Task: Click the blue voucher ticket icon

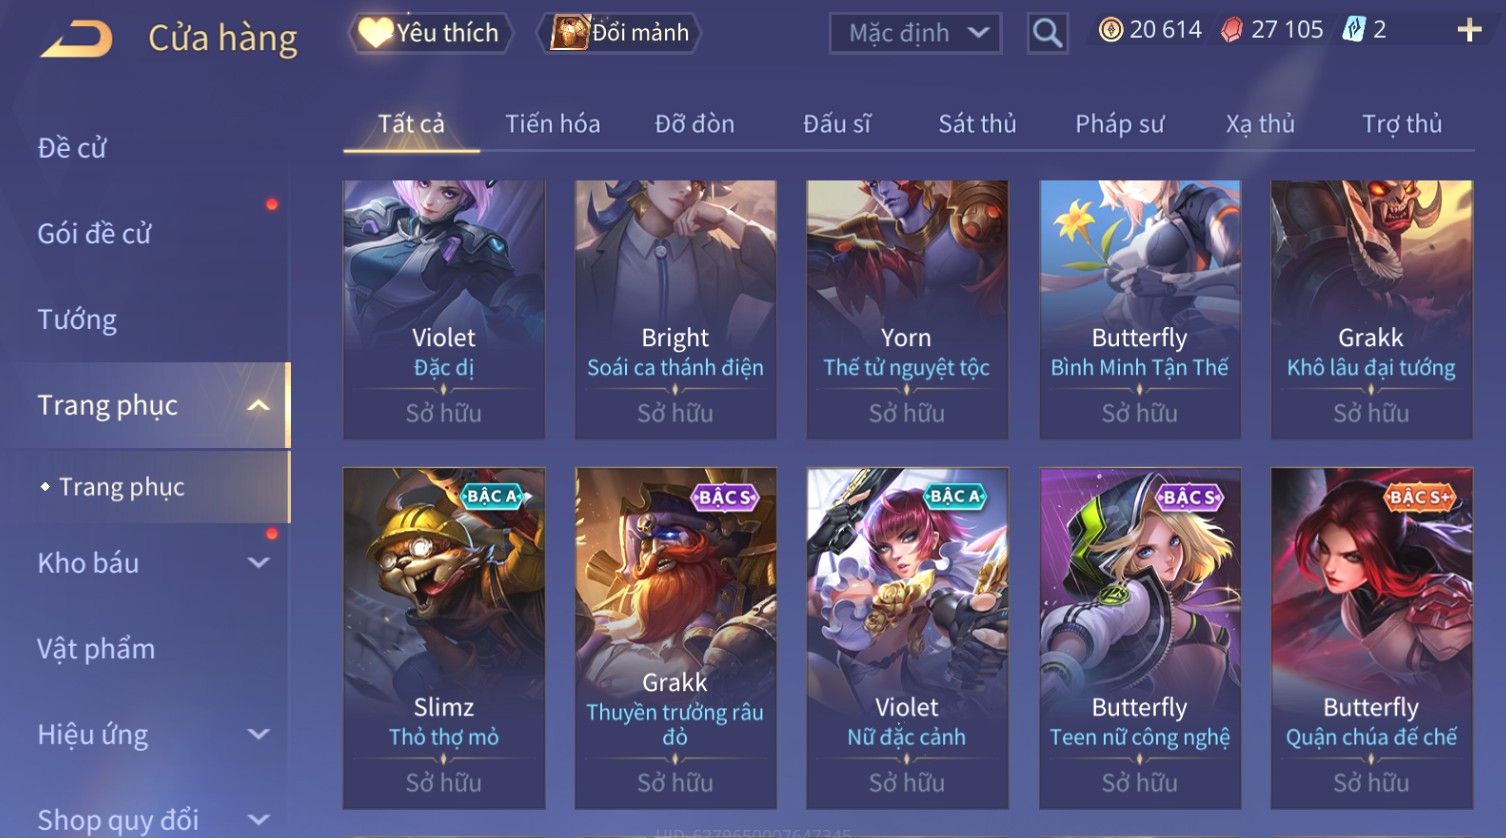Action: click(1353, 30)
